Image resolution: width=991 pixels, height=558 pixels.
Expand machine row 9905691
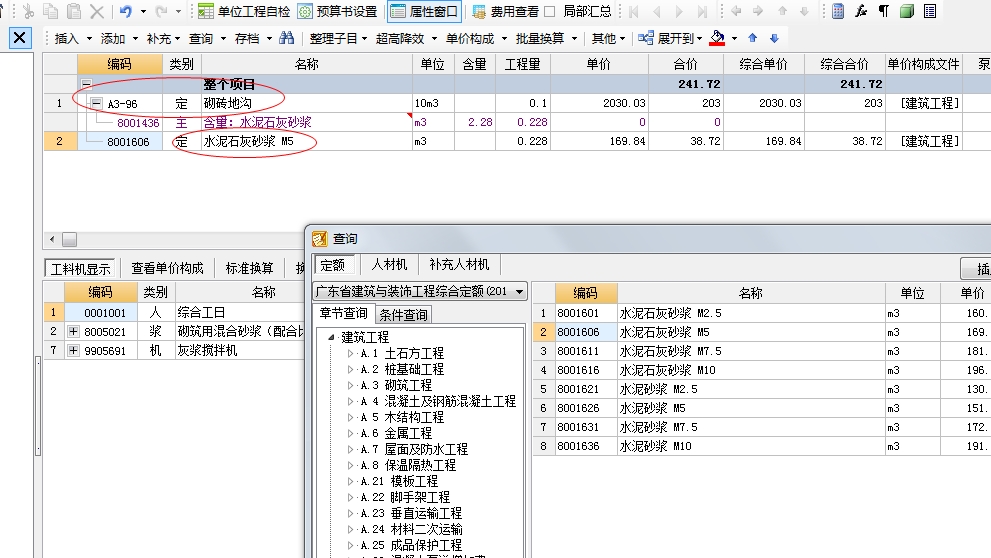pos(73,350)
